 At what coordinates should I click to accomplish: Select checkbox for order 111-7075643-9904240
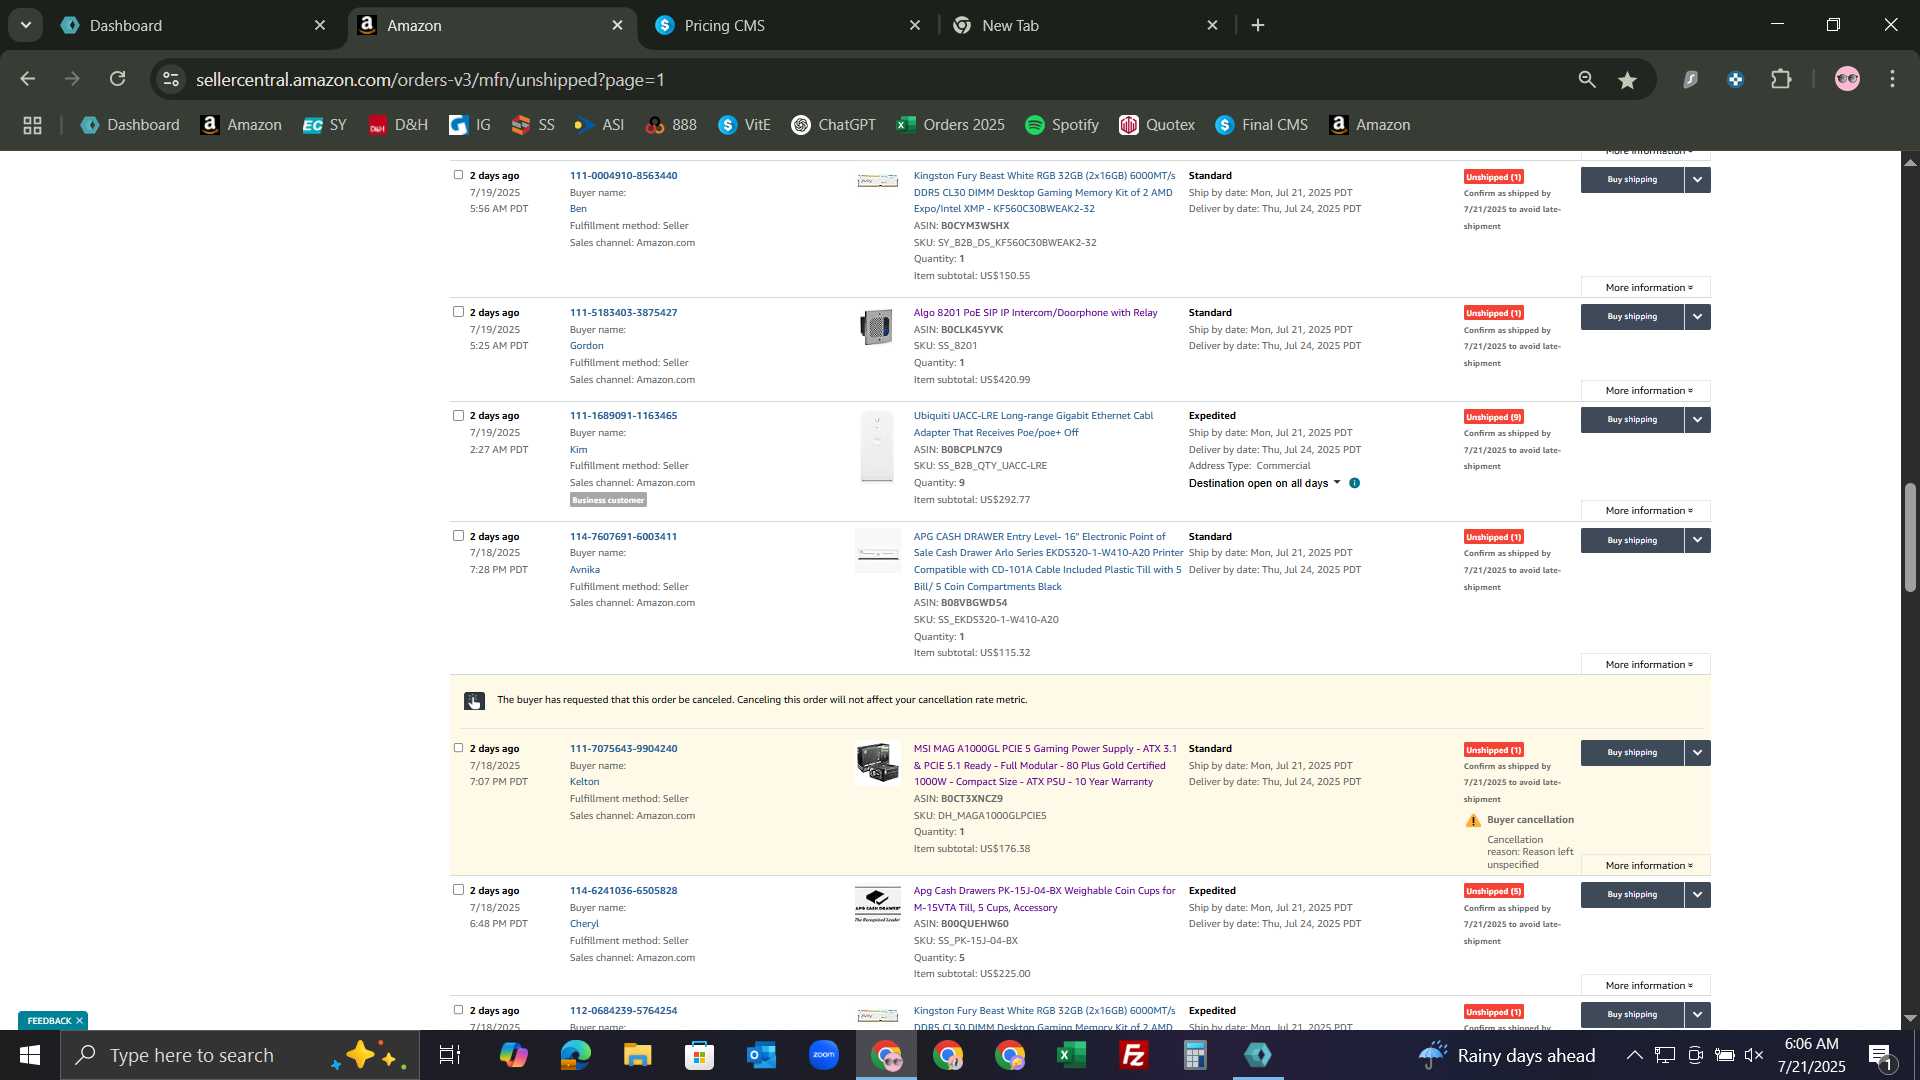click(x=459, y=748)
